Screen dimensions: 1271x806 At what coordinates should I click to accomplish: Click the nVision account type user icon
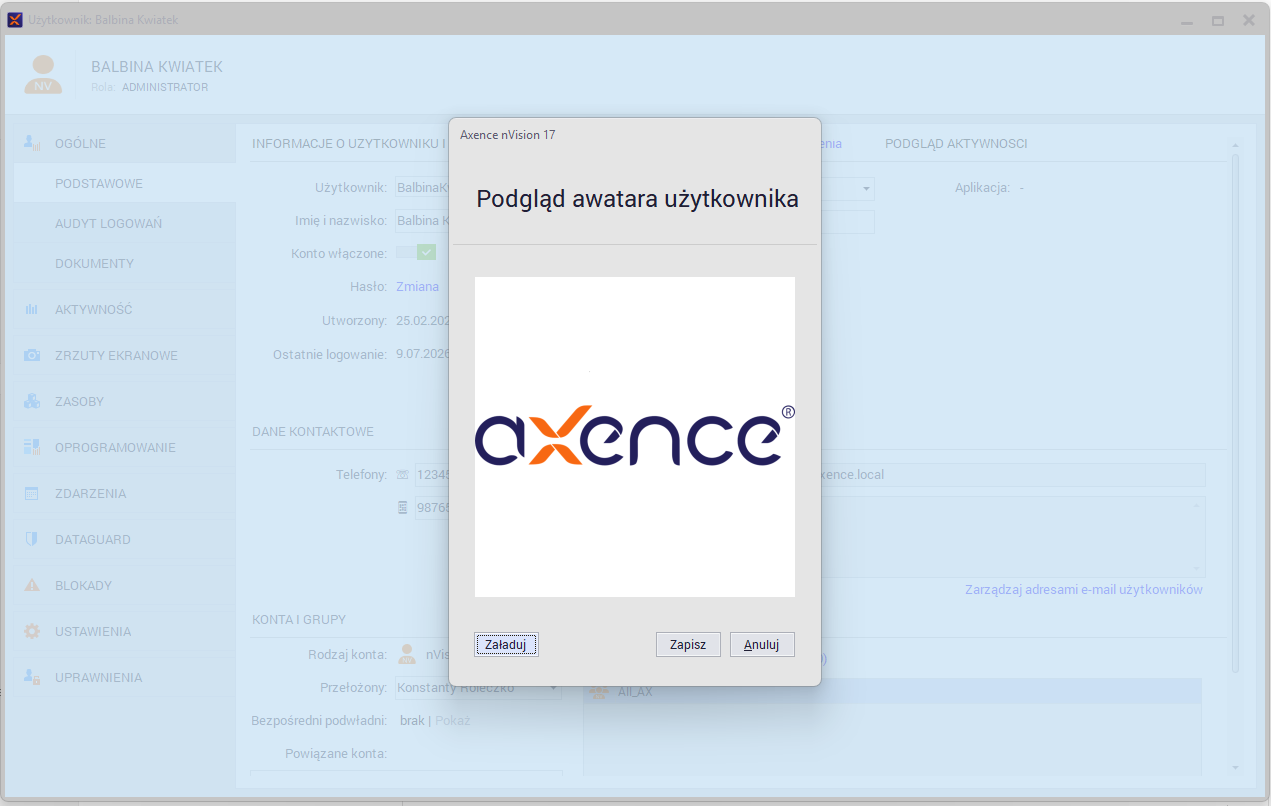[x=407, y=655]
